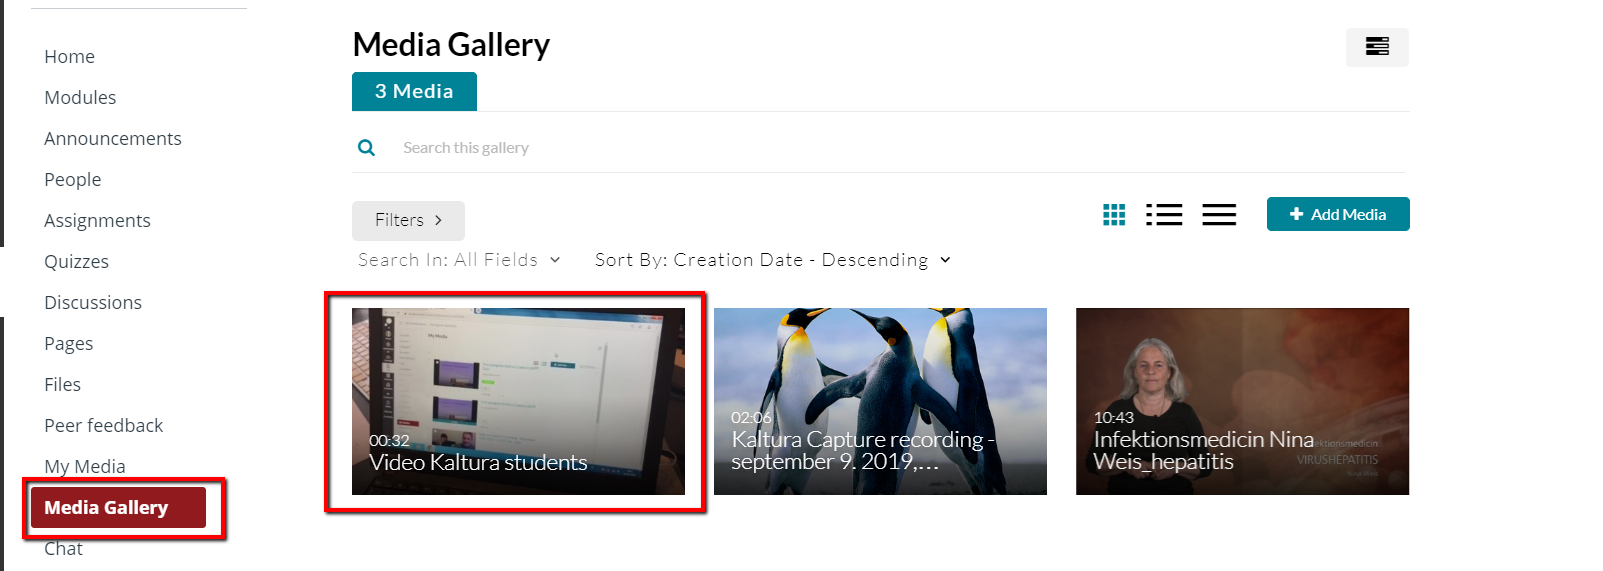Screen dimensions: 1603x571
Task: Open the Infektionsmedicin Nina Weis_hepatitis video
Action: click(1242, 401)
